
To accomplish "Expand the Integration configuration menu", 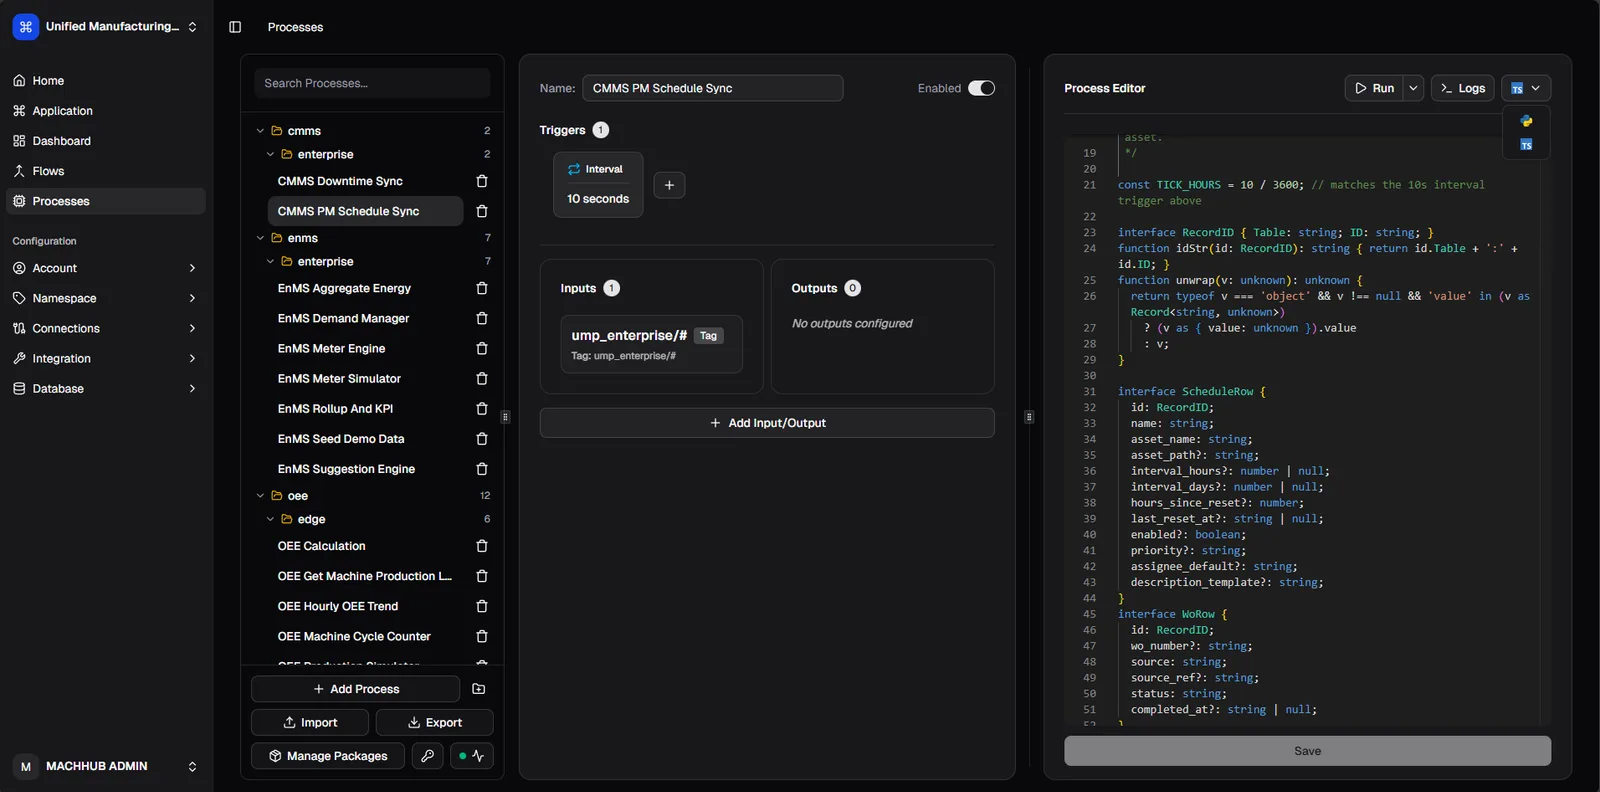I will click(105, 358).
